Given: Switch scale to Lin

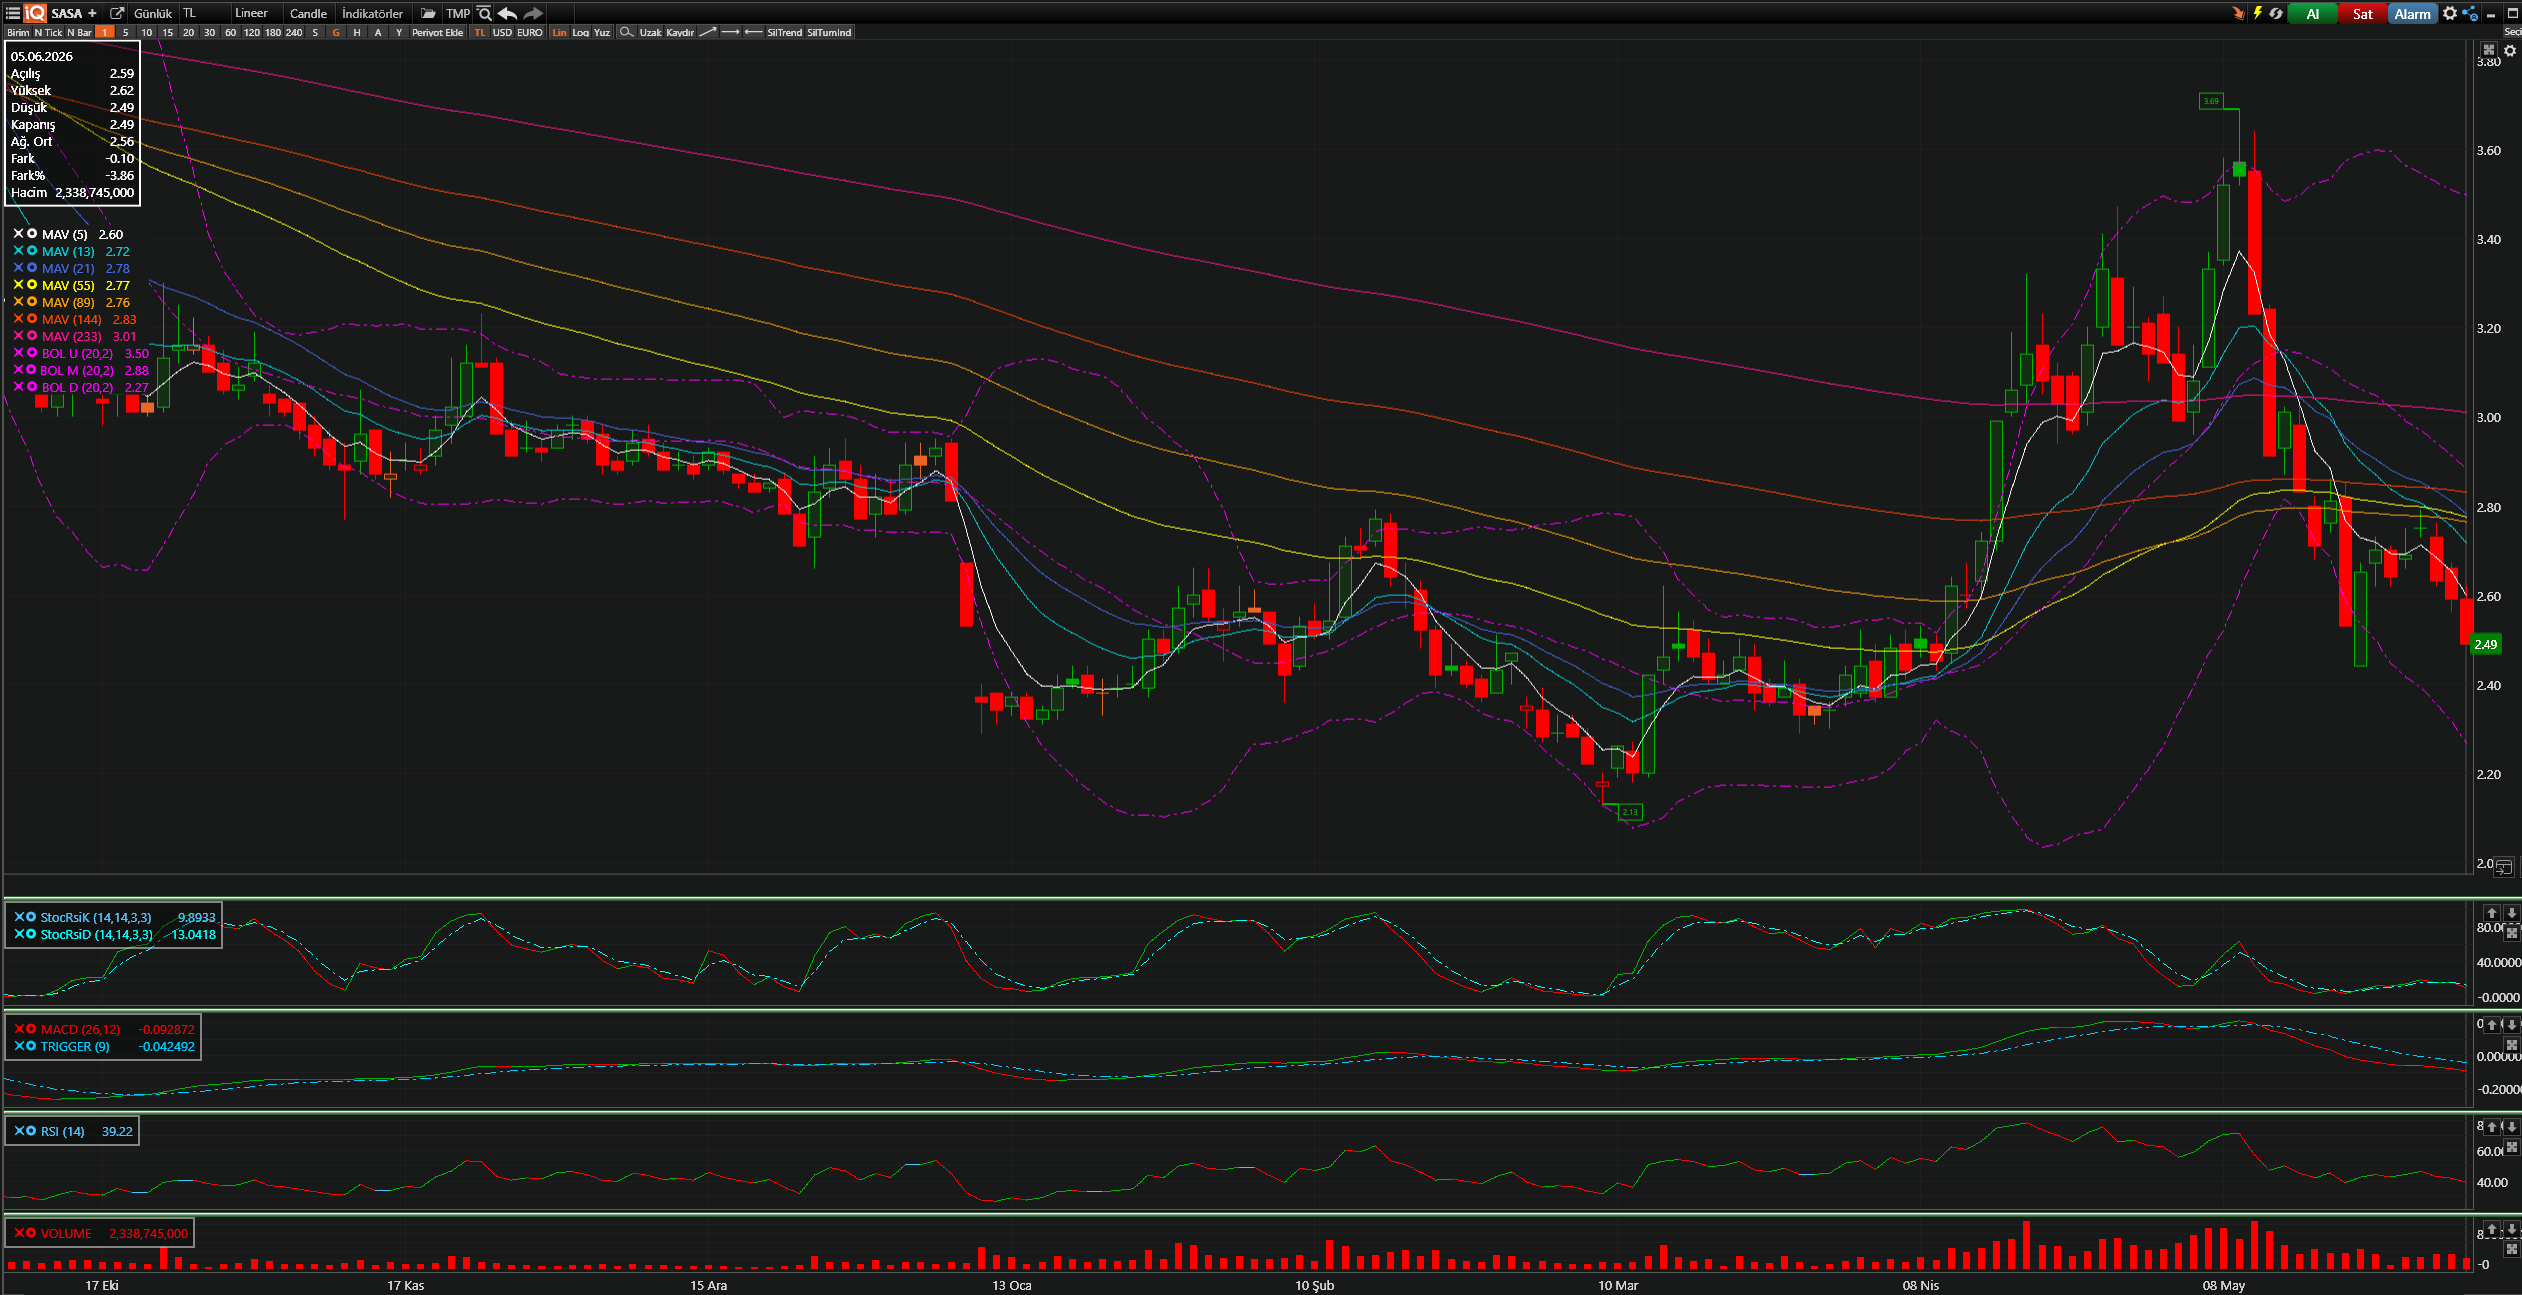Looking at the screenshot, I should tap(559, 32).
